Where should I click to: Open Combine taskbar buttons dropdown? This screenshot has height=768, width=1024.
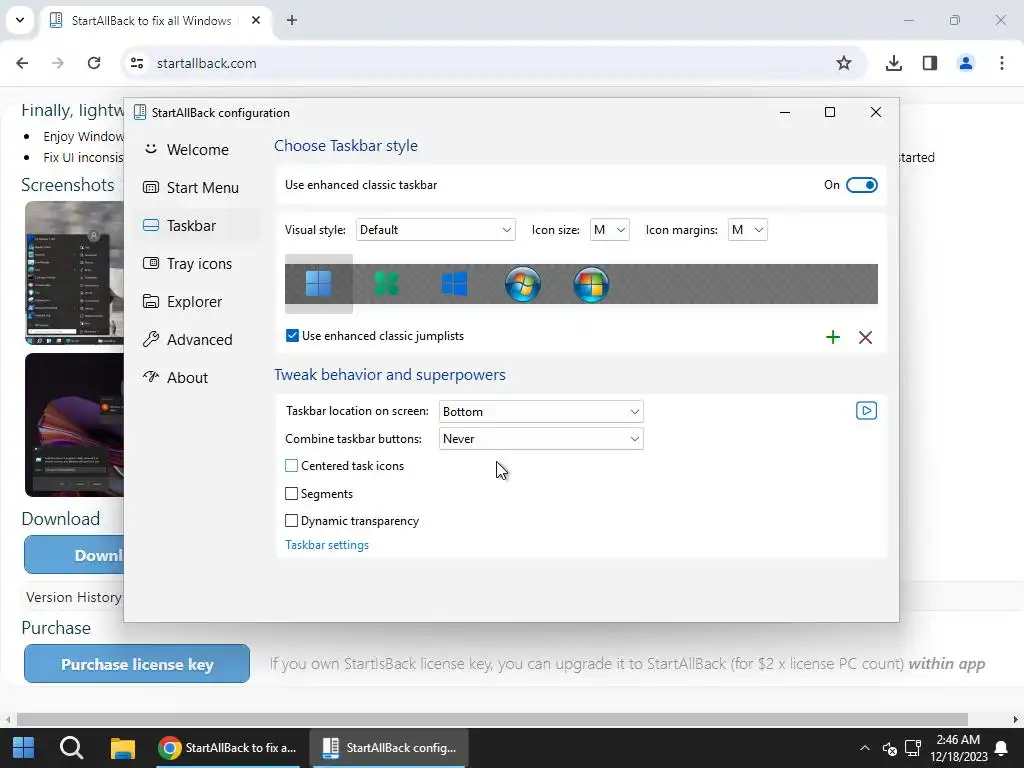click(x=541, y=439)
